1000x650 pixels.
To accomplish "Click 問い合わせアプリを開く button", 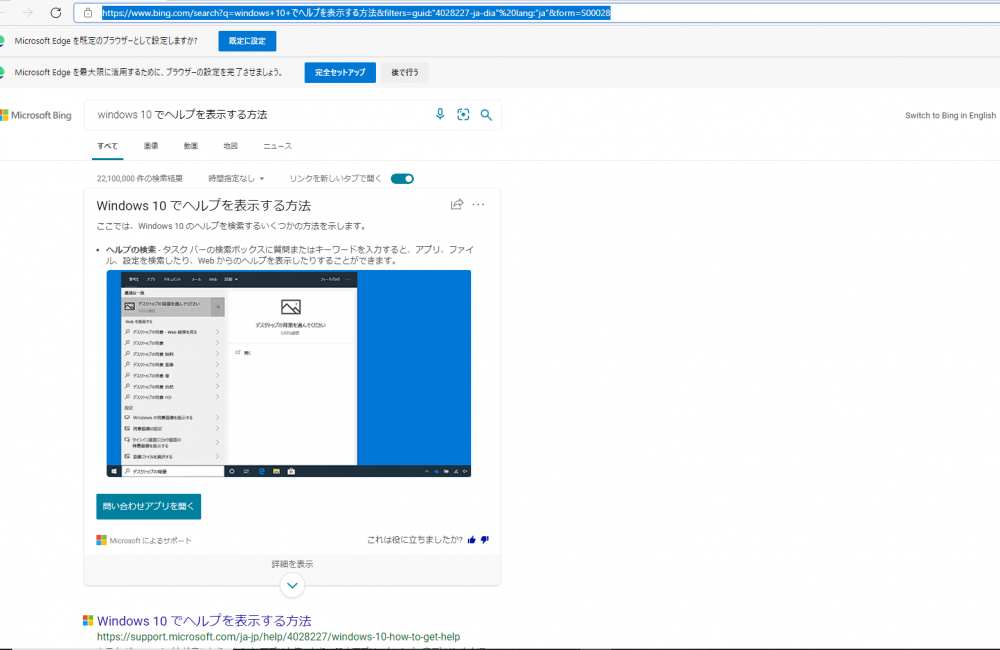I will coord(149,506).
